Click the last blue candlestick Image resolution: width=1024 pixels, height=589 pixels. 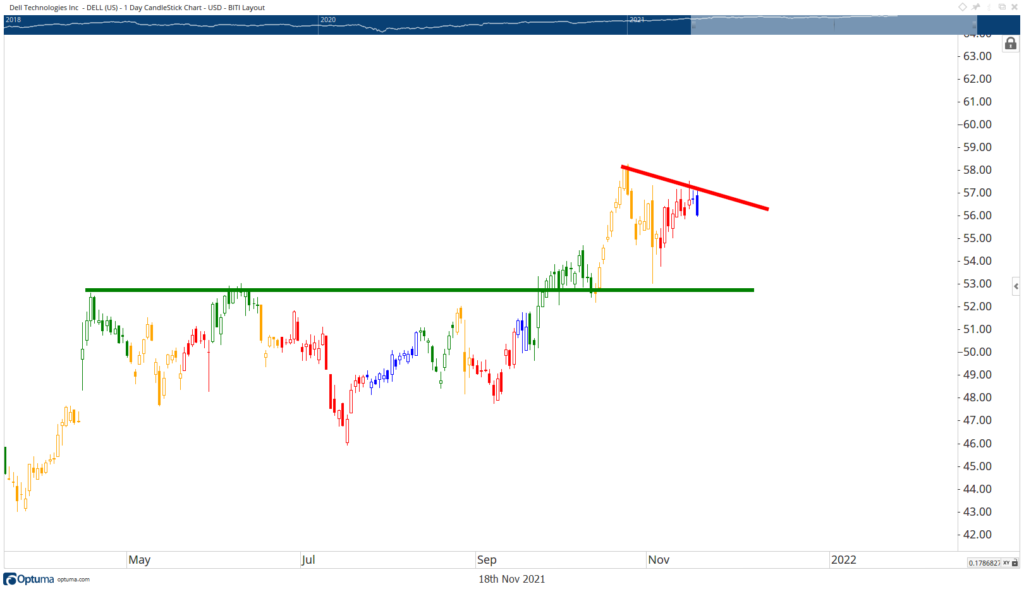[697, 204]
